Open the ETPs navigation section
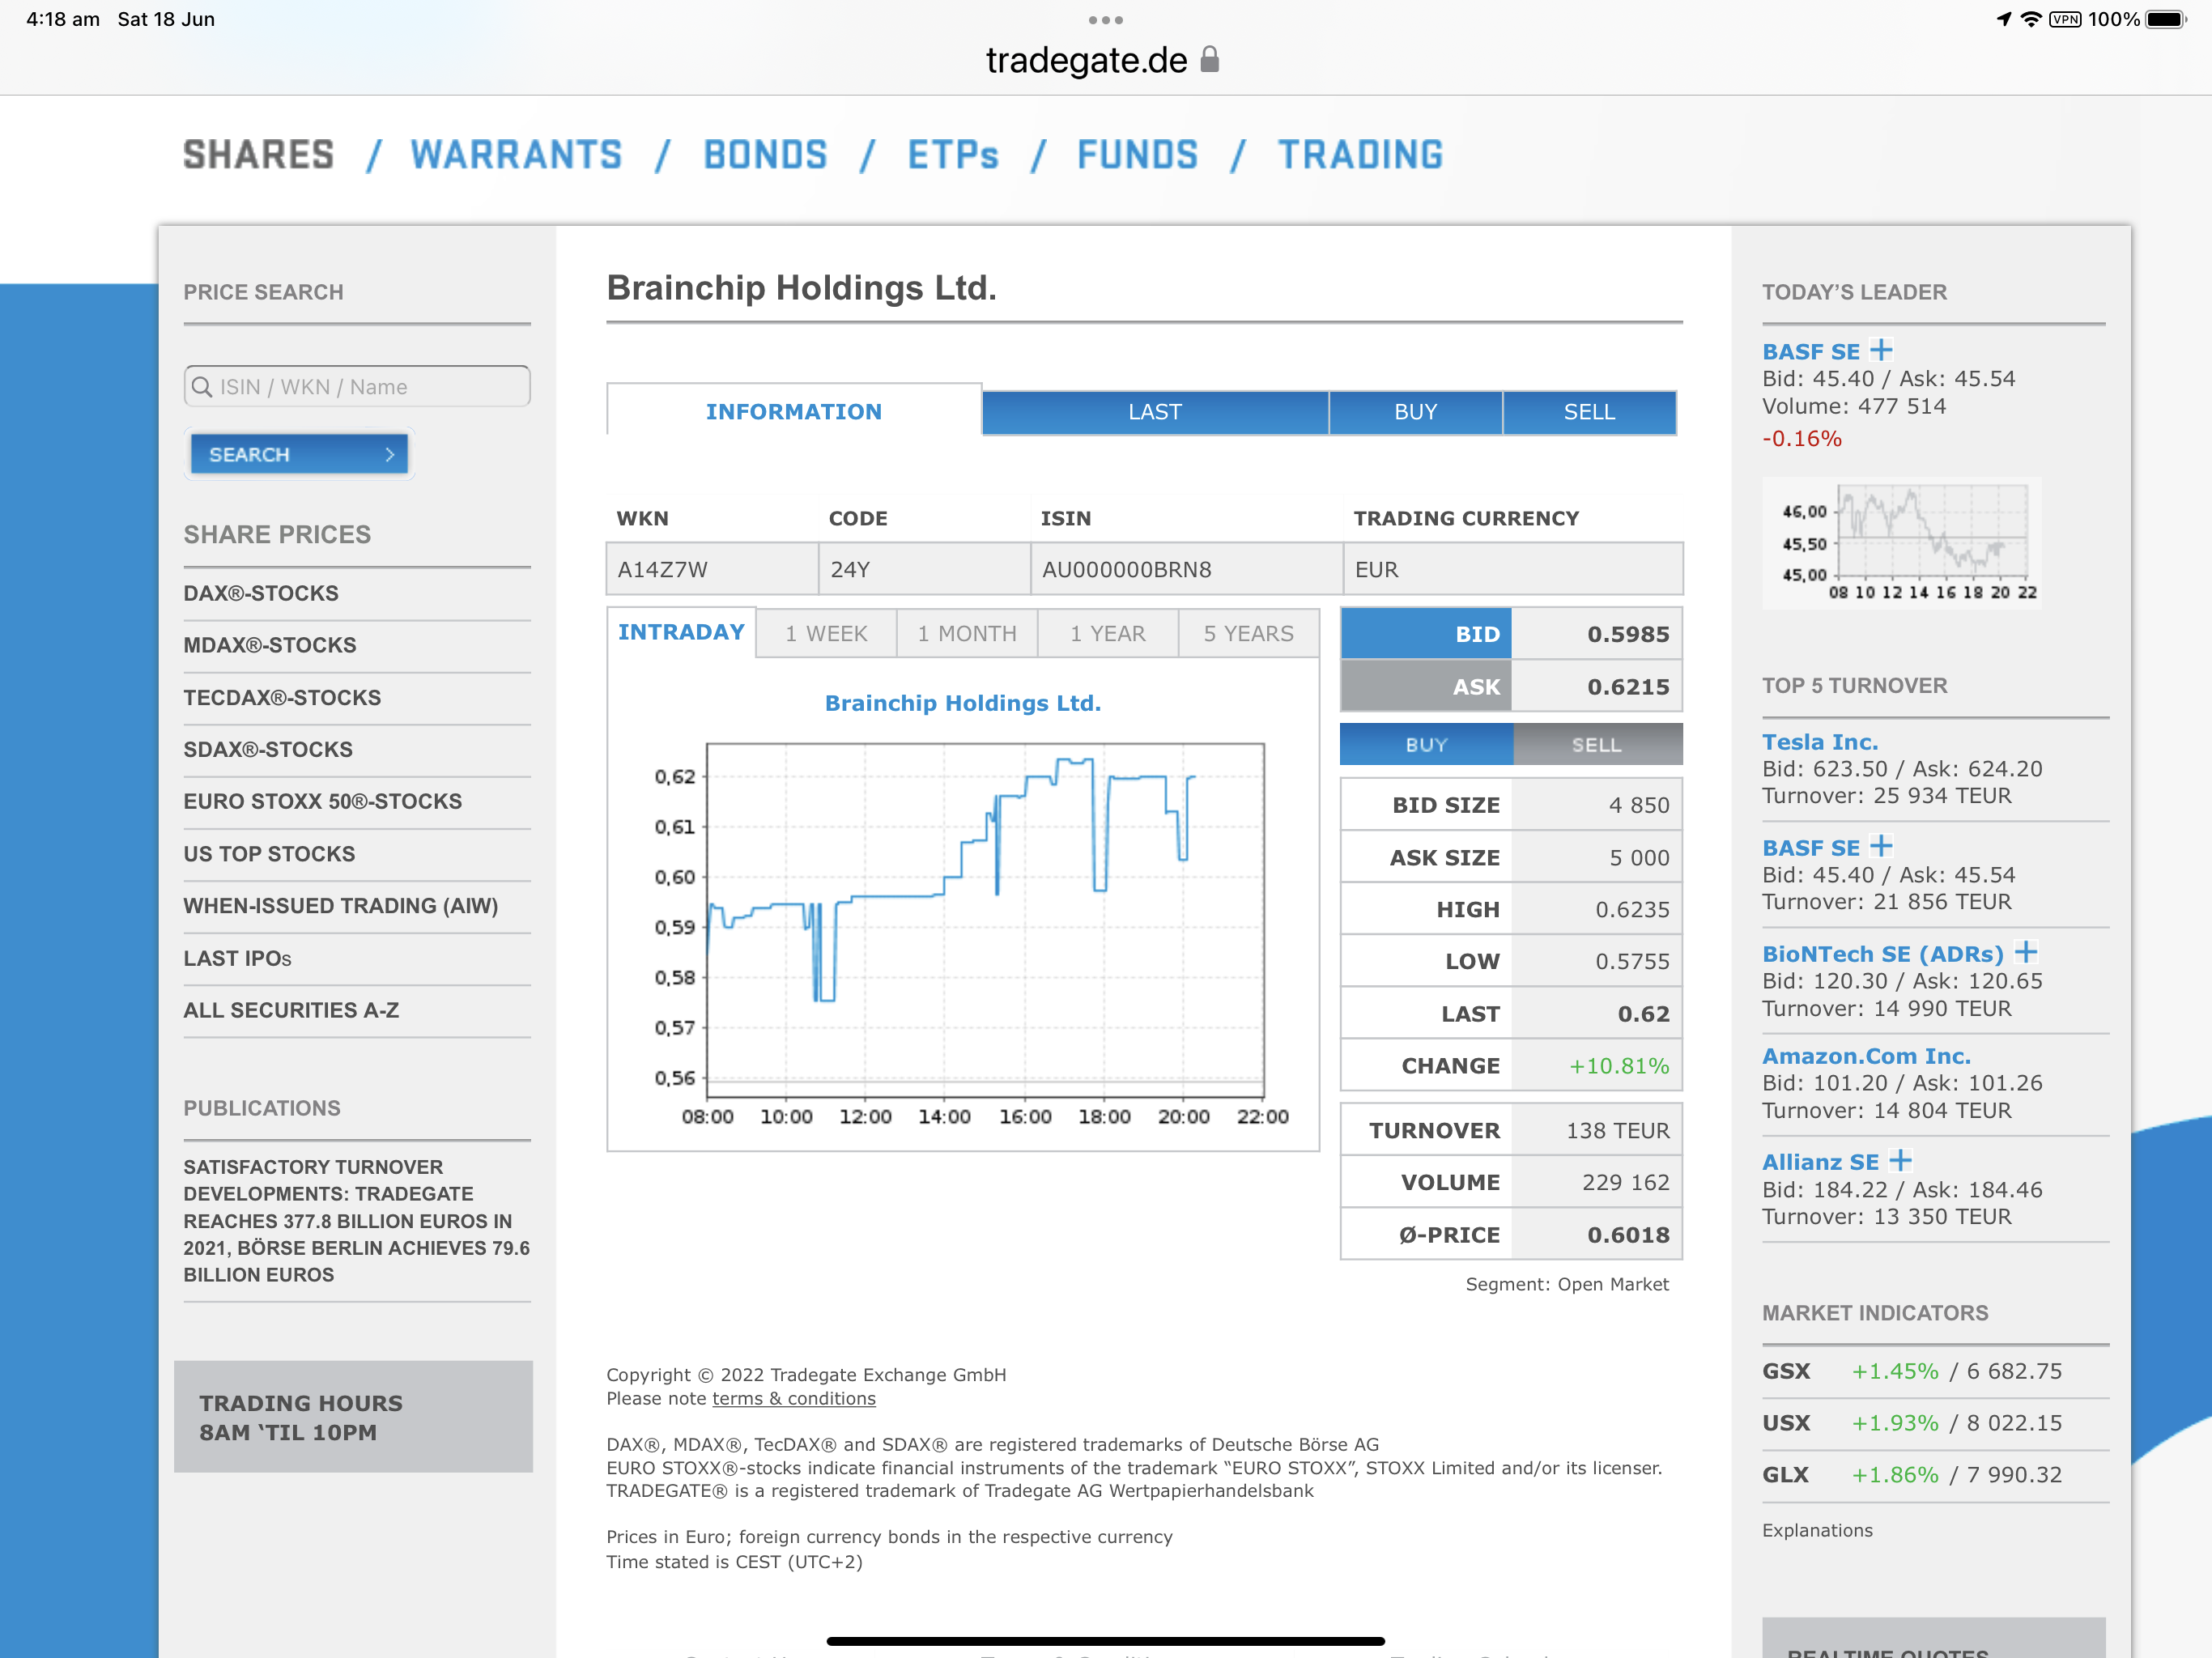 pyautogui.click(x=953, y=155)
